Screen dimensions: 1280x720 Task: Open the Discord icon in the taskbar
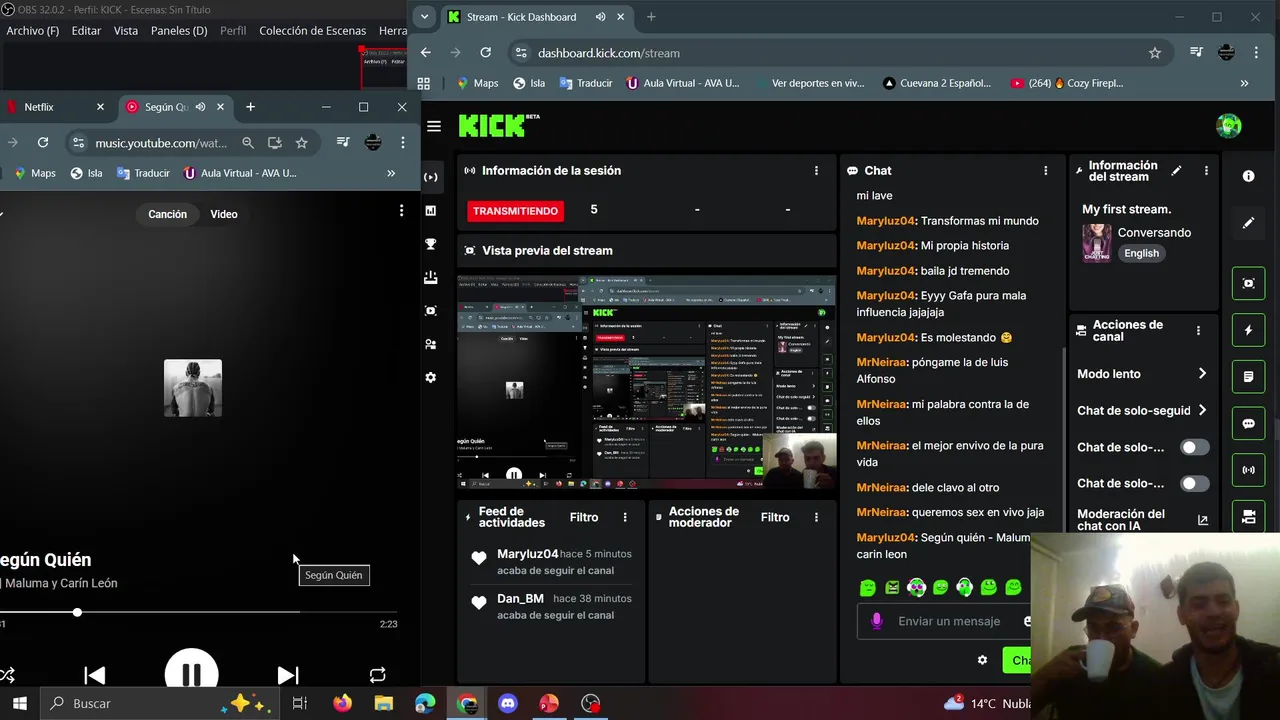click(508, 703)
